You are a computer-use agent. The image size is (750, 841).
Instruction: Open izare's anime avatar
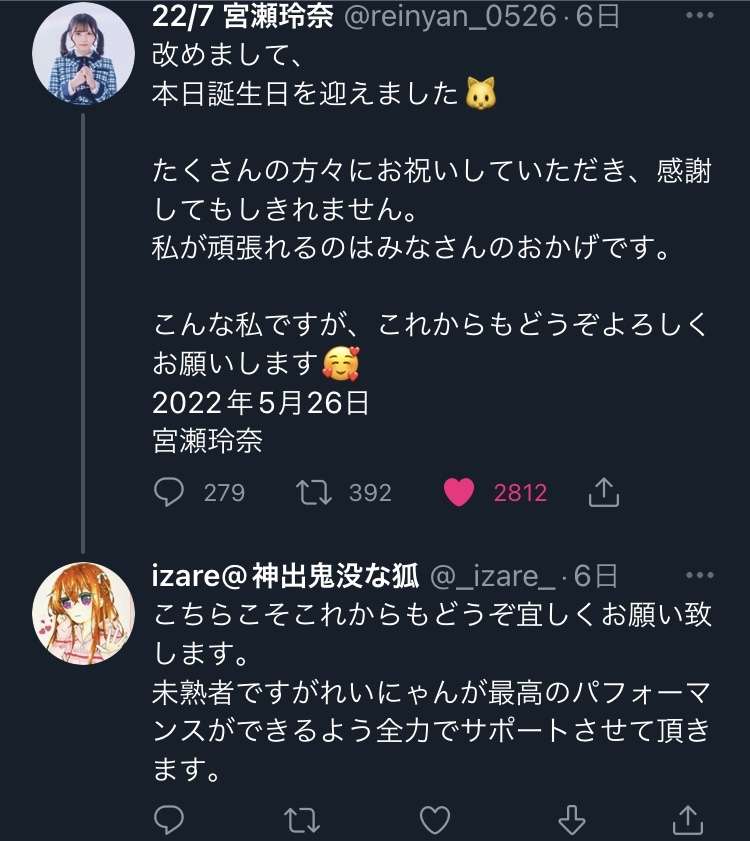click(84, 612)
